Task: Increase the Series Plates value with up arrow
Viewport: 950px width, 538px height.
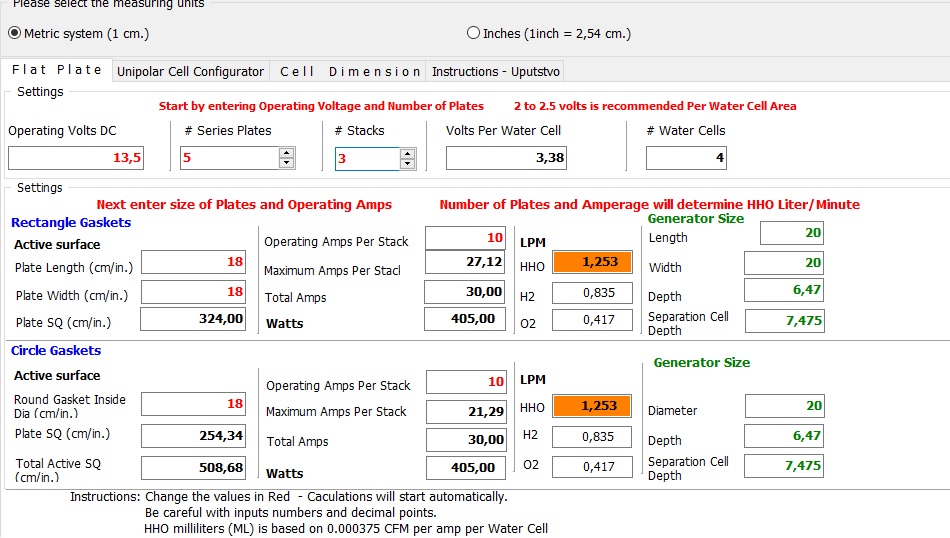Action: [x=287, y=153]
